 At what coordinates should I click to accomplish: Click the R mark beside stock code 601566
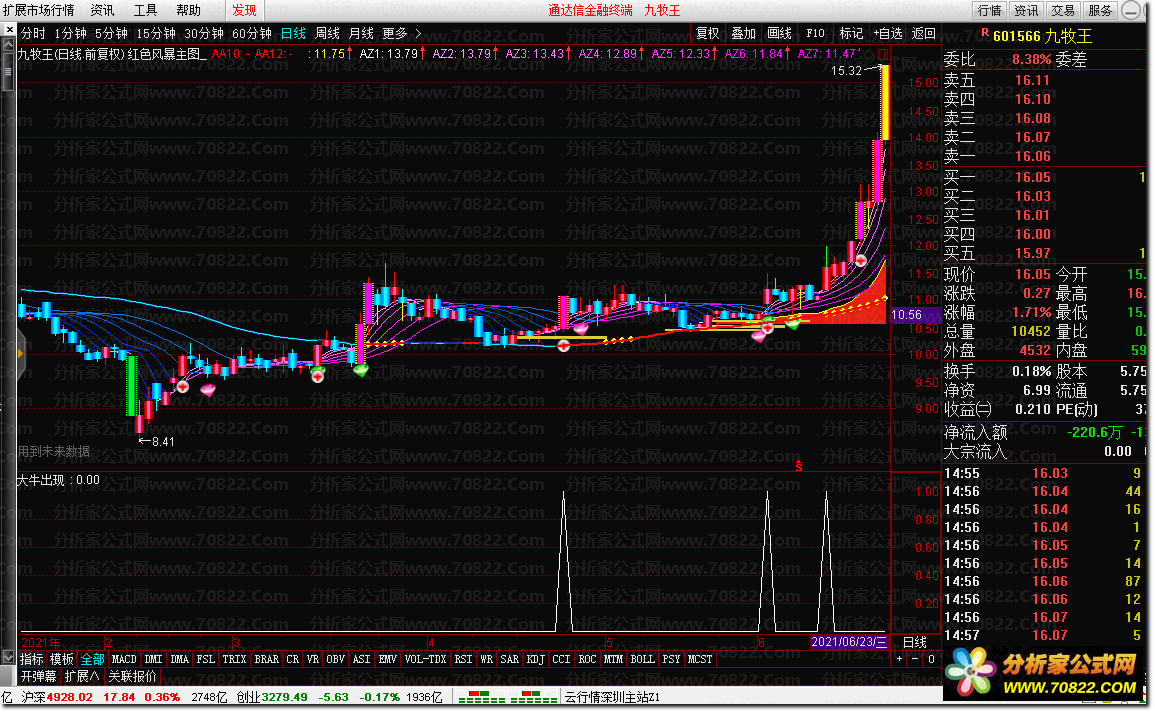coord(985,32)
